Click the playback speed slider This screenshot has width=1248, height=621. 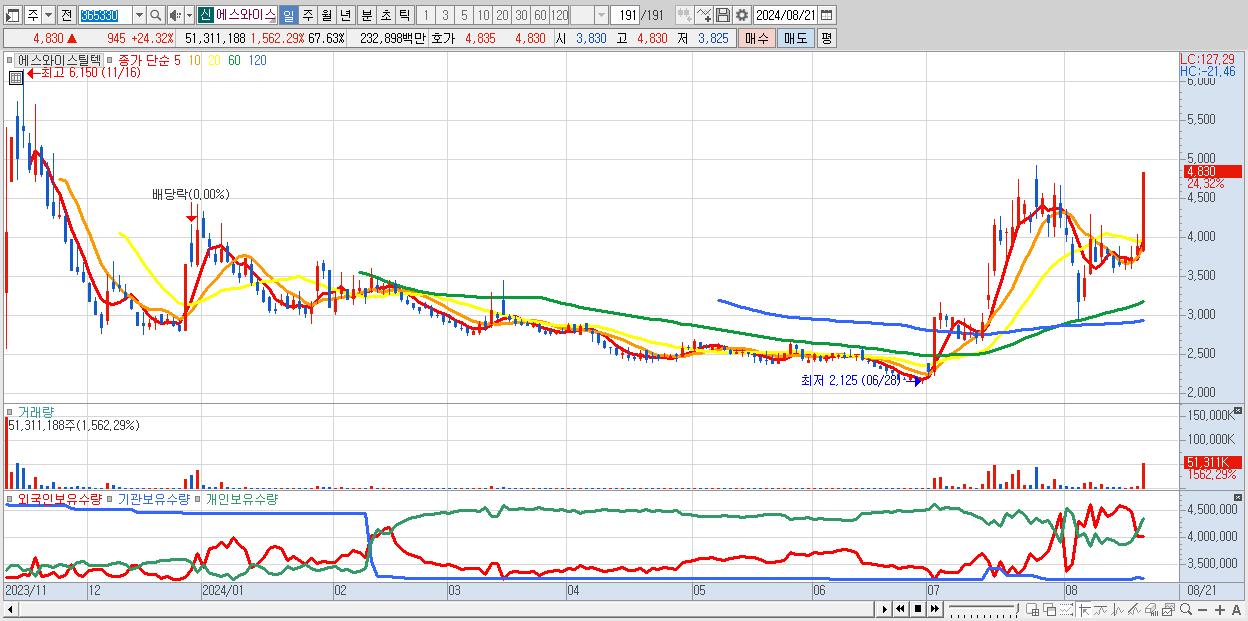coord(983,609)
